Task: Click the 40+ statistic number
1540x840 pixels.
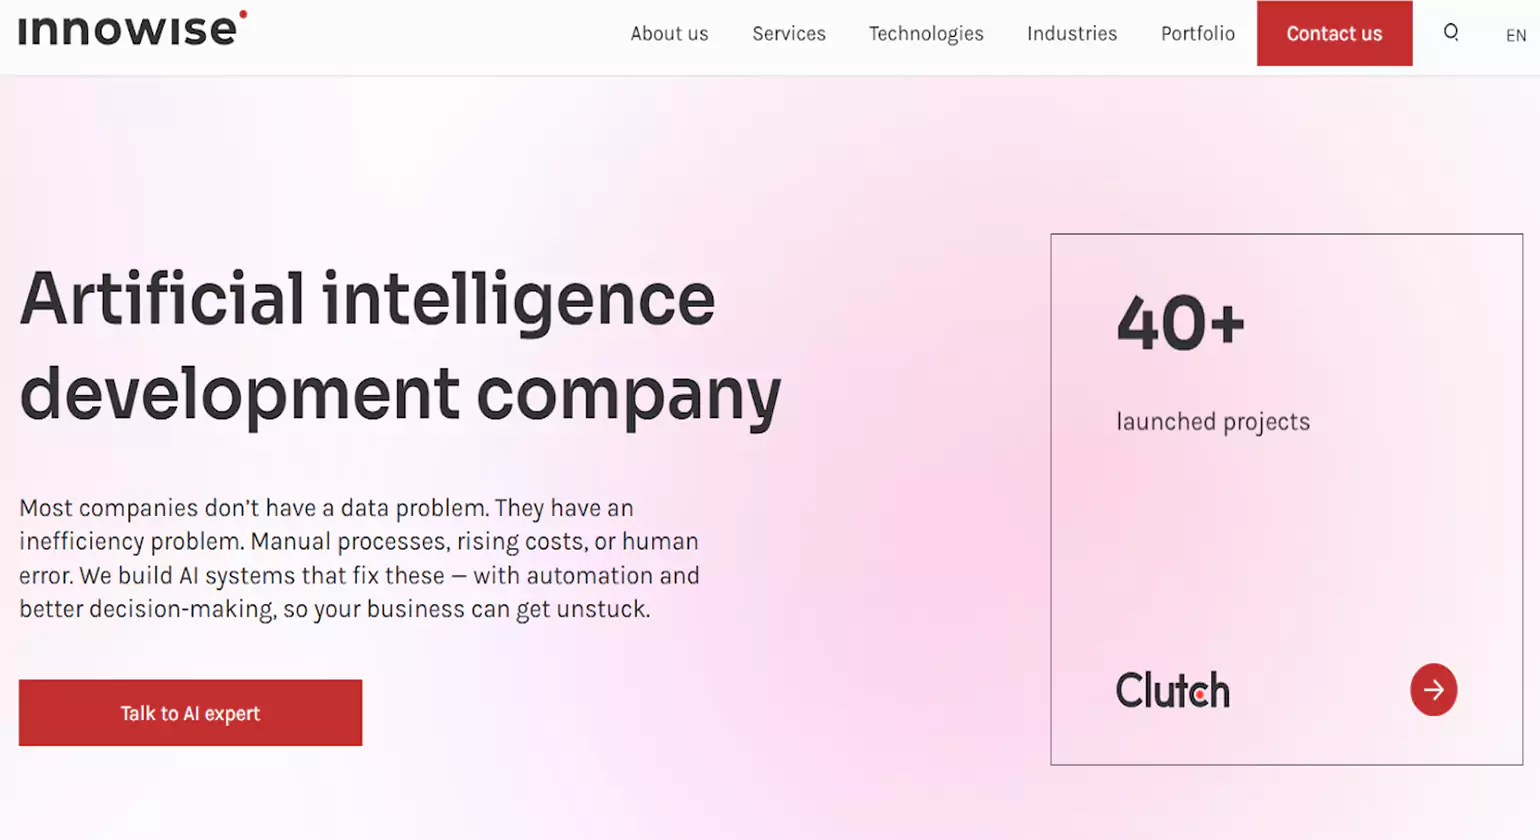Action: pos(1180,324)
